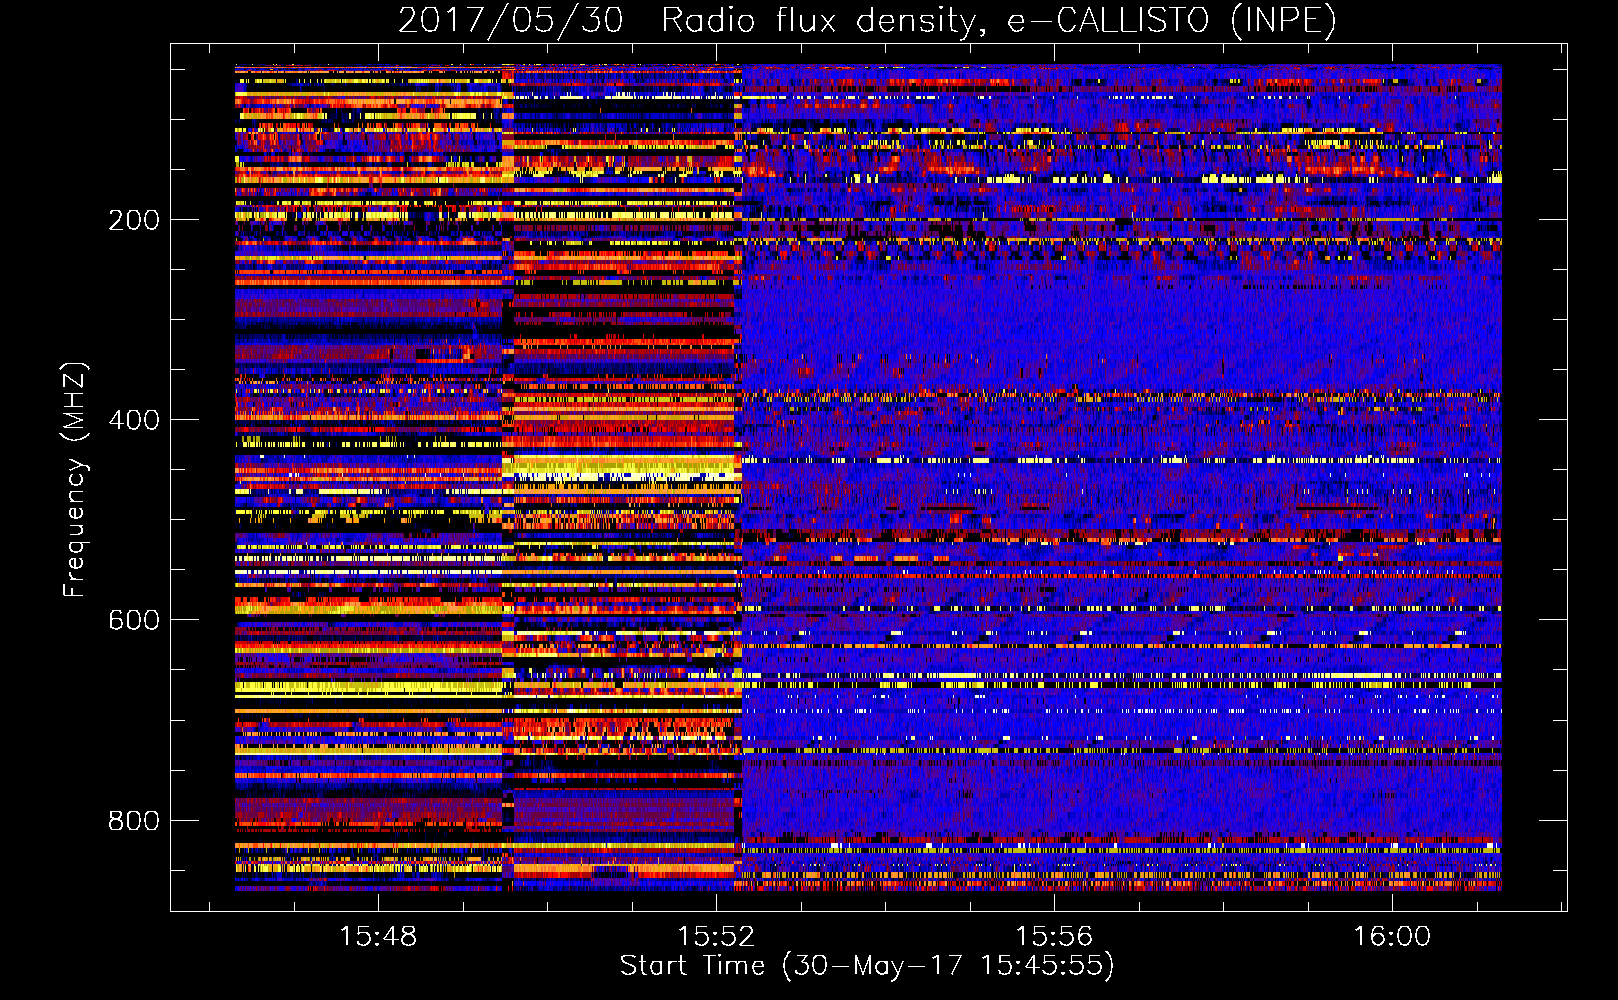Viewport: 1618px width, 1000px height.
Task: Click the 'Frequency (MHZ)' axis label
Action: tap(75, 480)
